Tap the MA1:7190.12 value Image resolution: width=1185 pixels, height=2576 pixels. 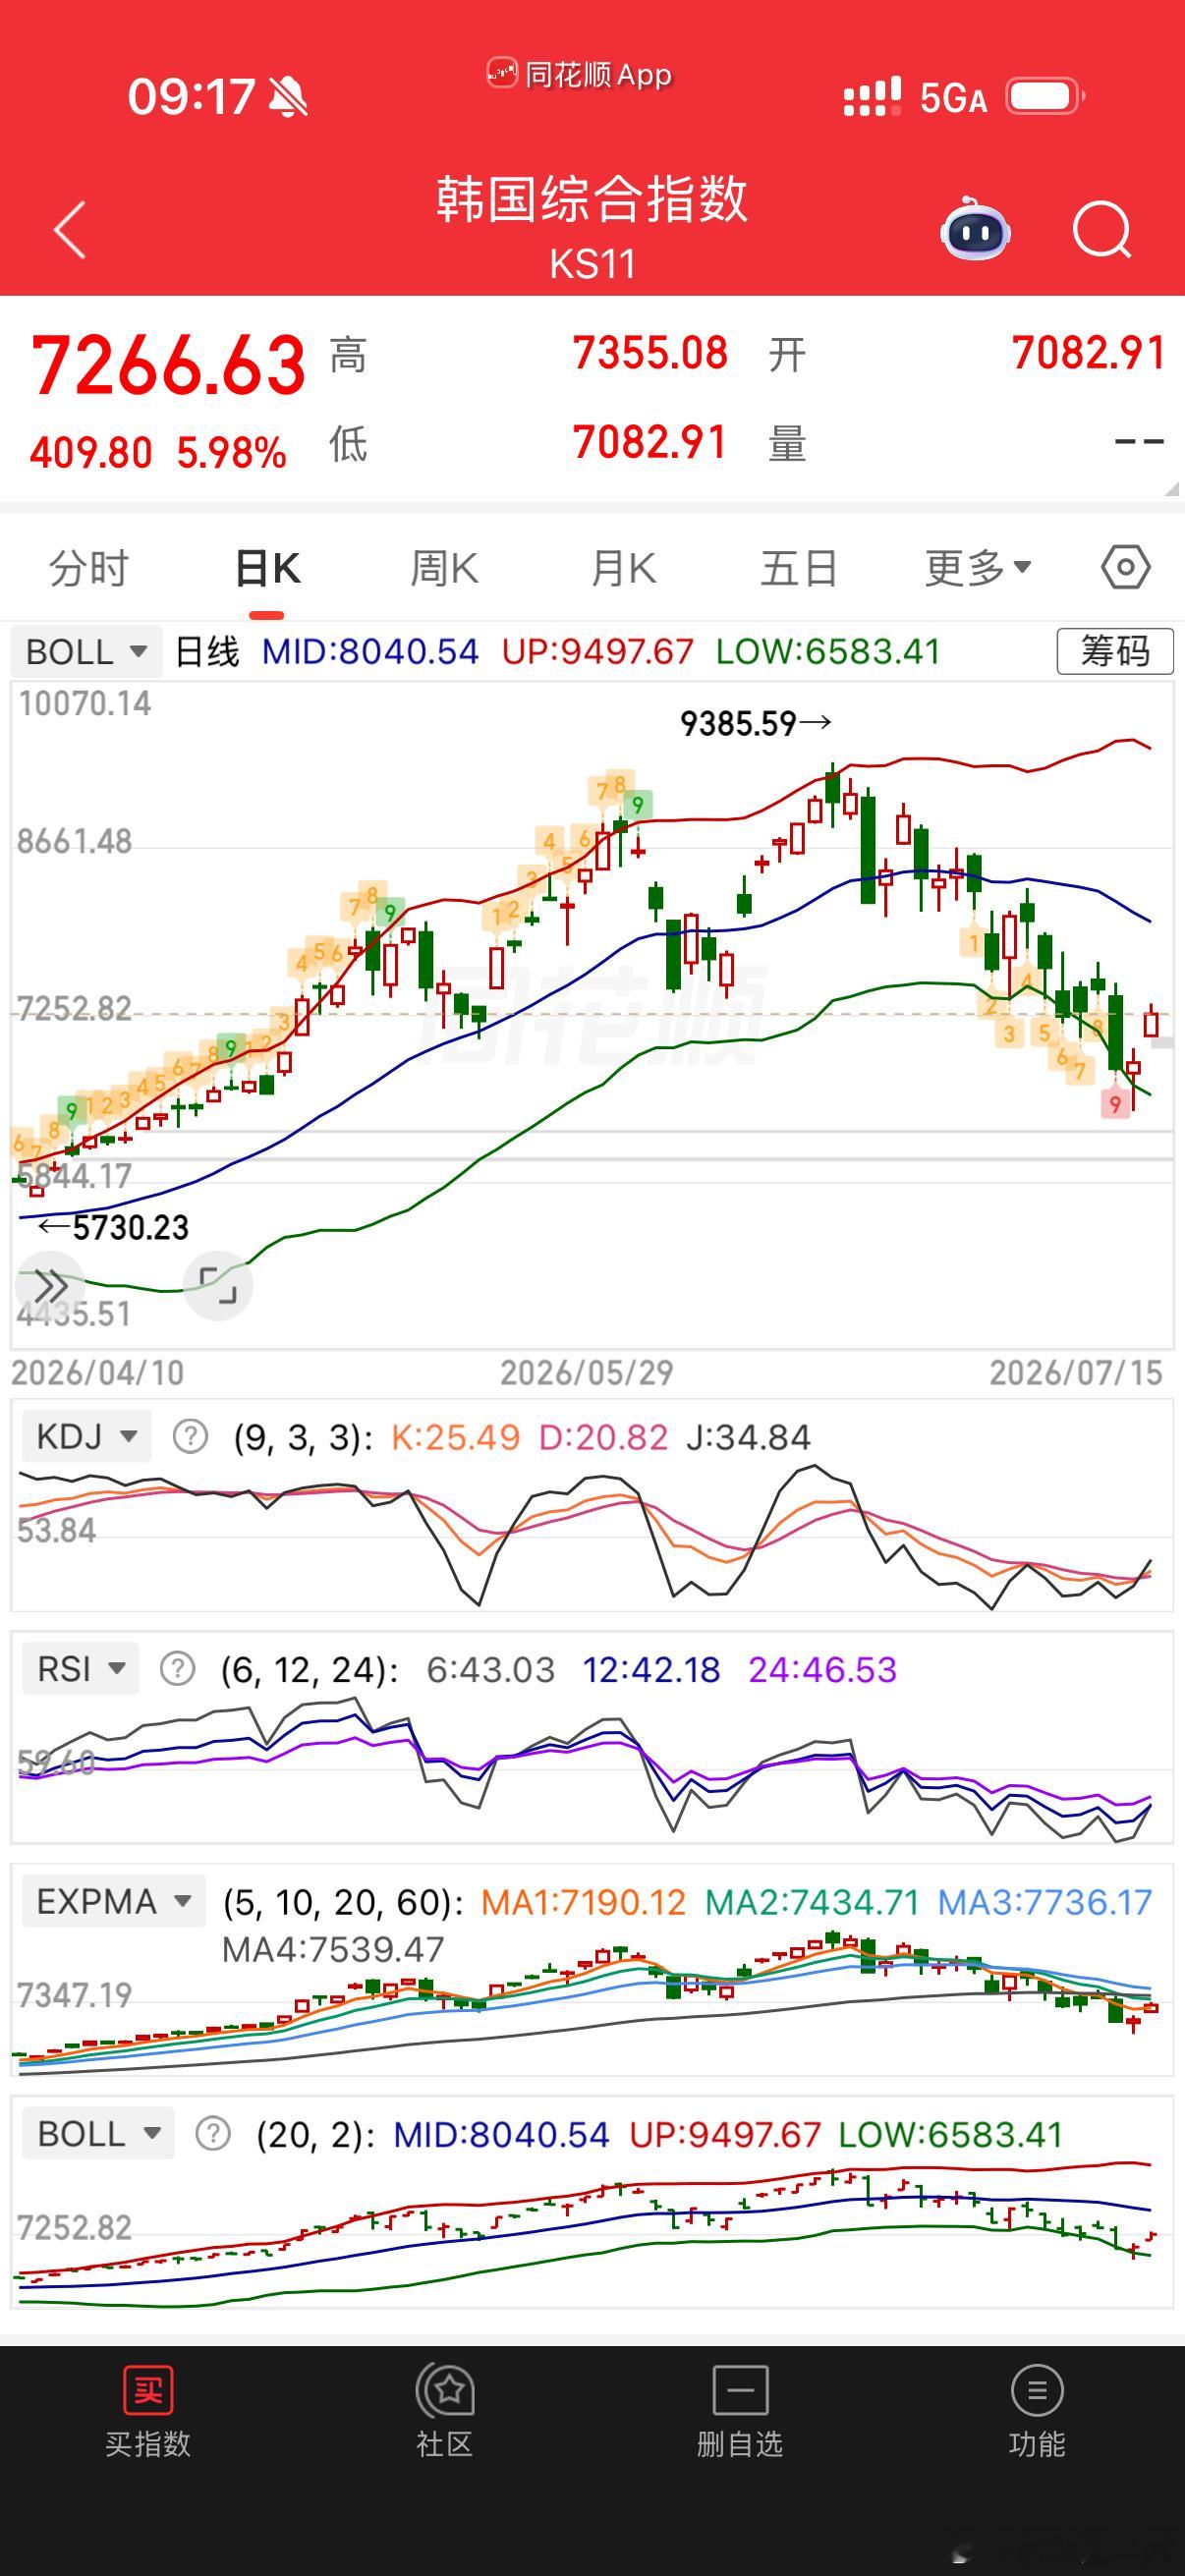click(x=584, y=1901)
